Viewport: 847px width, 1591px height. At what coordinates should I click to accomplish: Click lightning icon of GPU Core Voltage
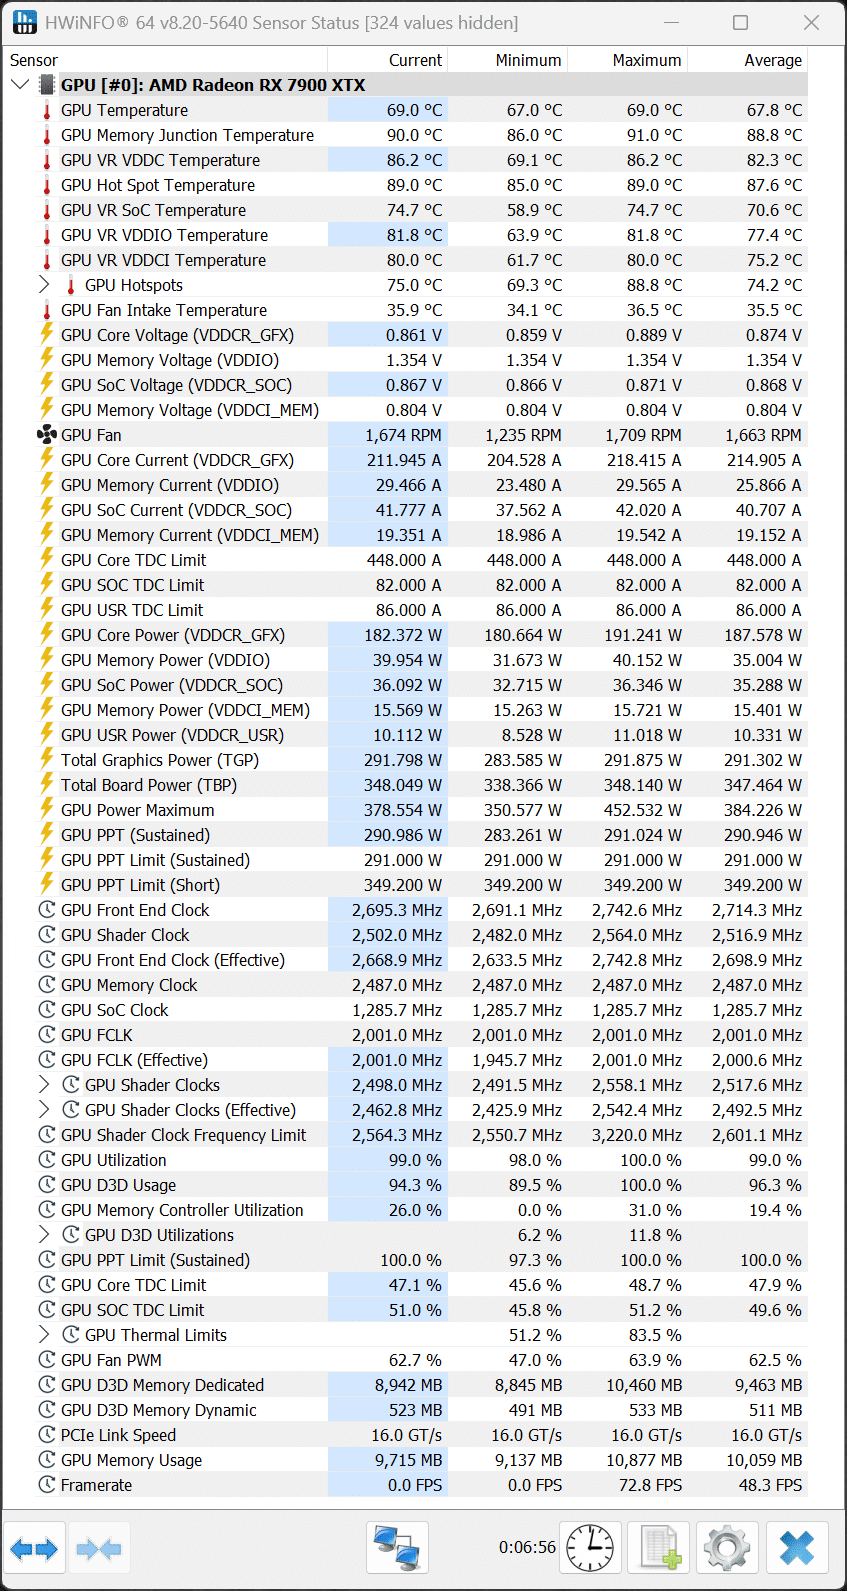pos(46,335)
